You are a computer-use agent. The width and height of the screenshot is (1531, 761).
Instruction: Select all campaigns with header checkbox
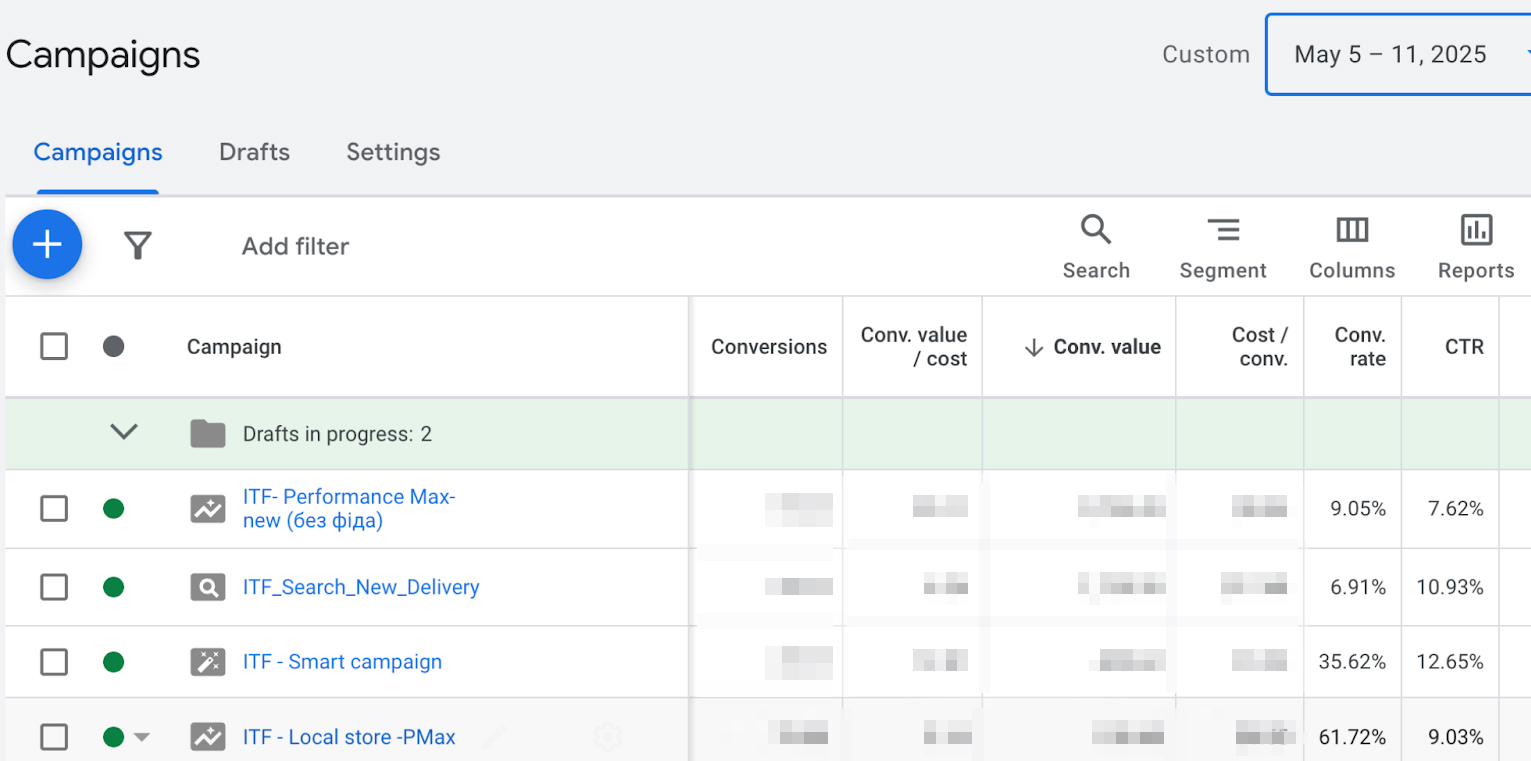(54, 347)
